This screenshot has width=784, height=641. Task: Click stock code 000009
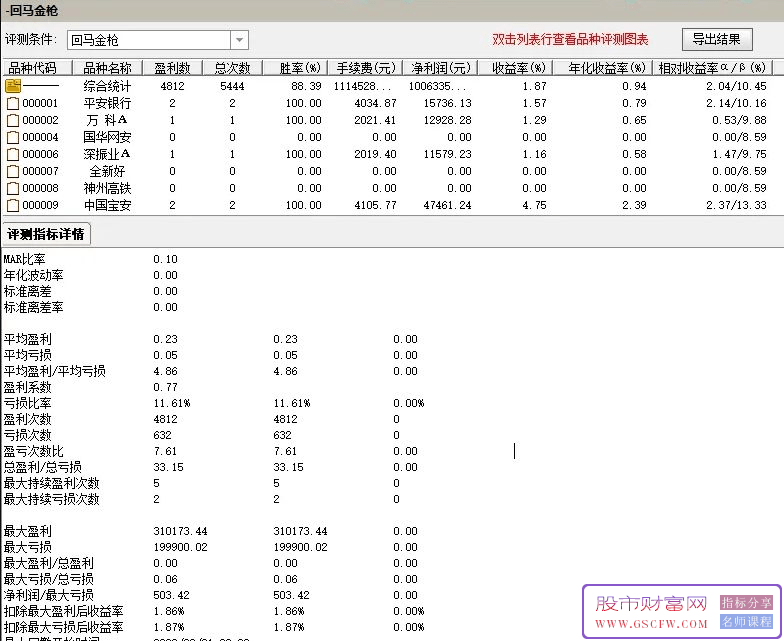[40, 205]
